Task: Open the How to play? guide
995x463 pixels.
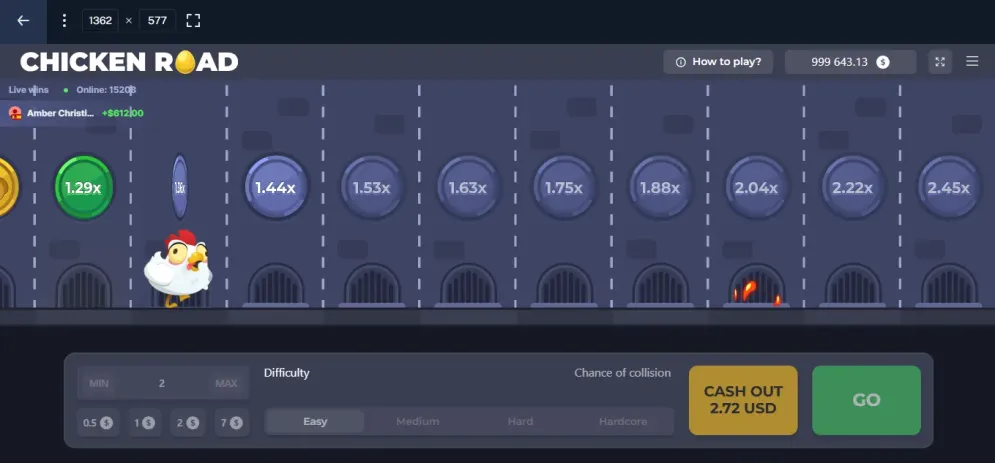Action: (718, 62)
